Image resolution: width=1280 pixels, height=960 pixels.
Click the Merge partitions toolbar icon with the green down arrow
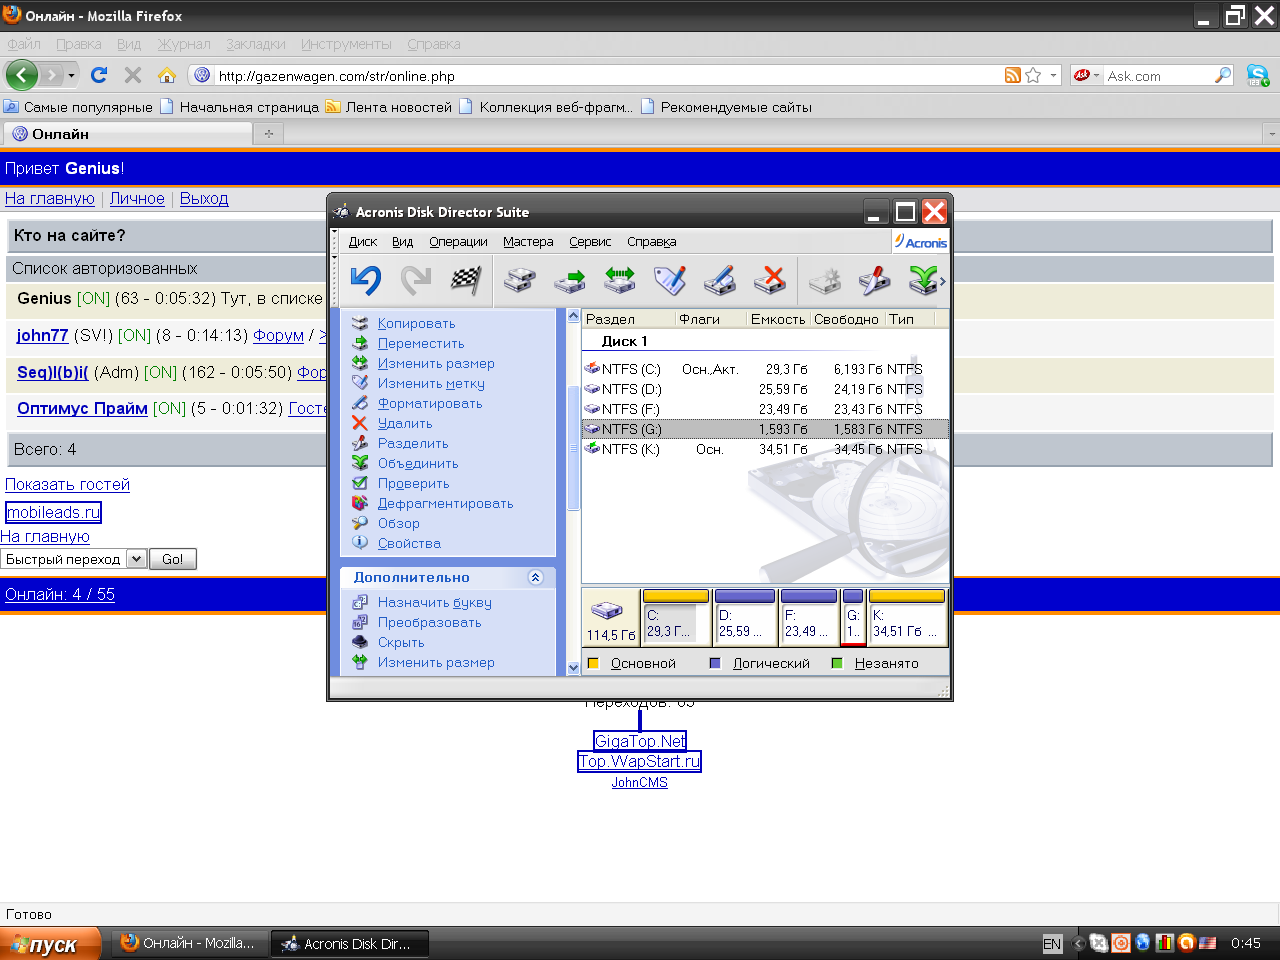[923, 280]
